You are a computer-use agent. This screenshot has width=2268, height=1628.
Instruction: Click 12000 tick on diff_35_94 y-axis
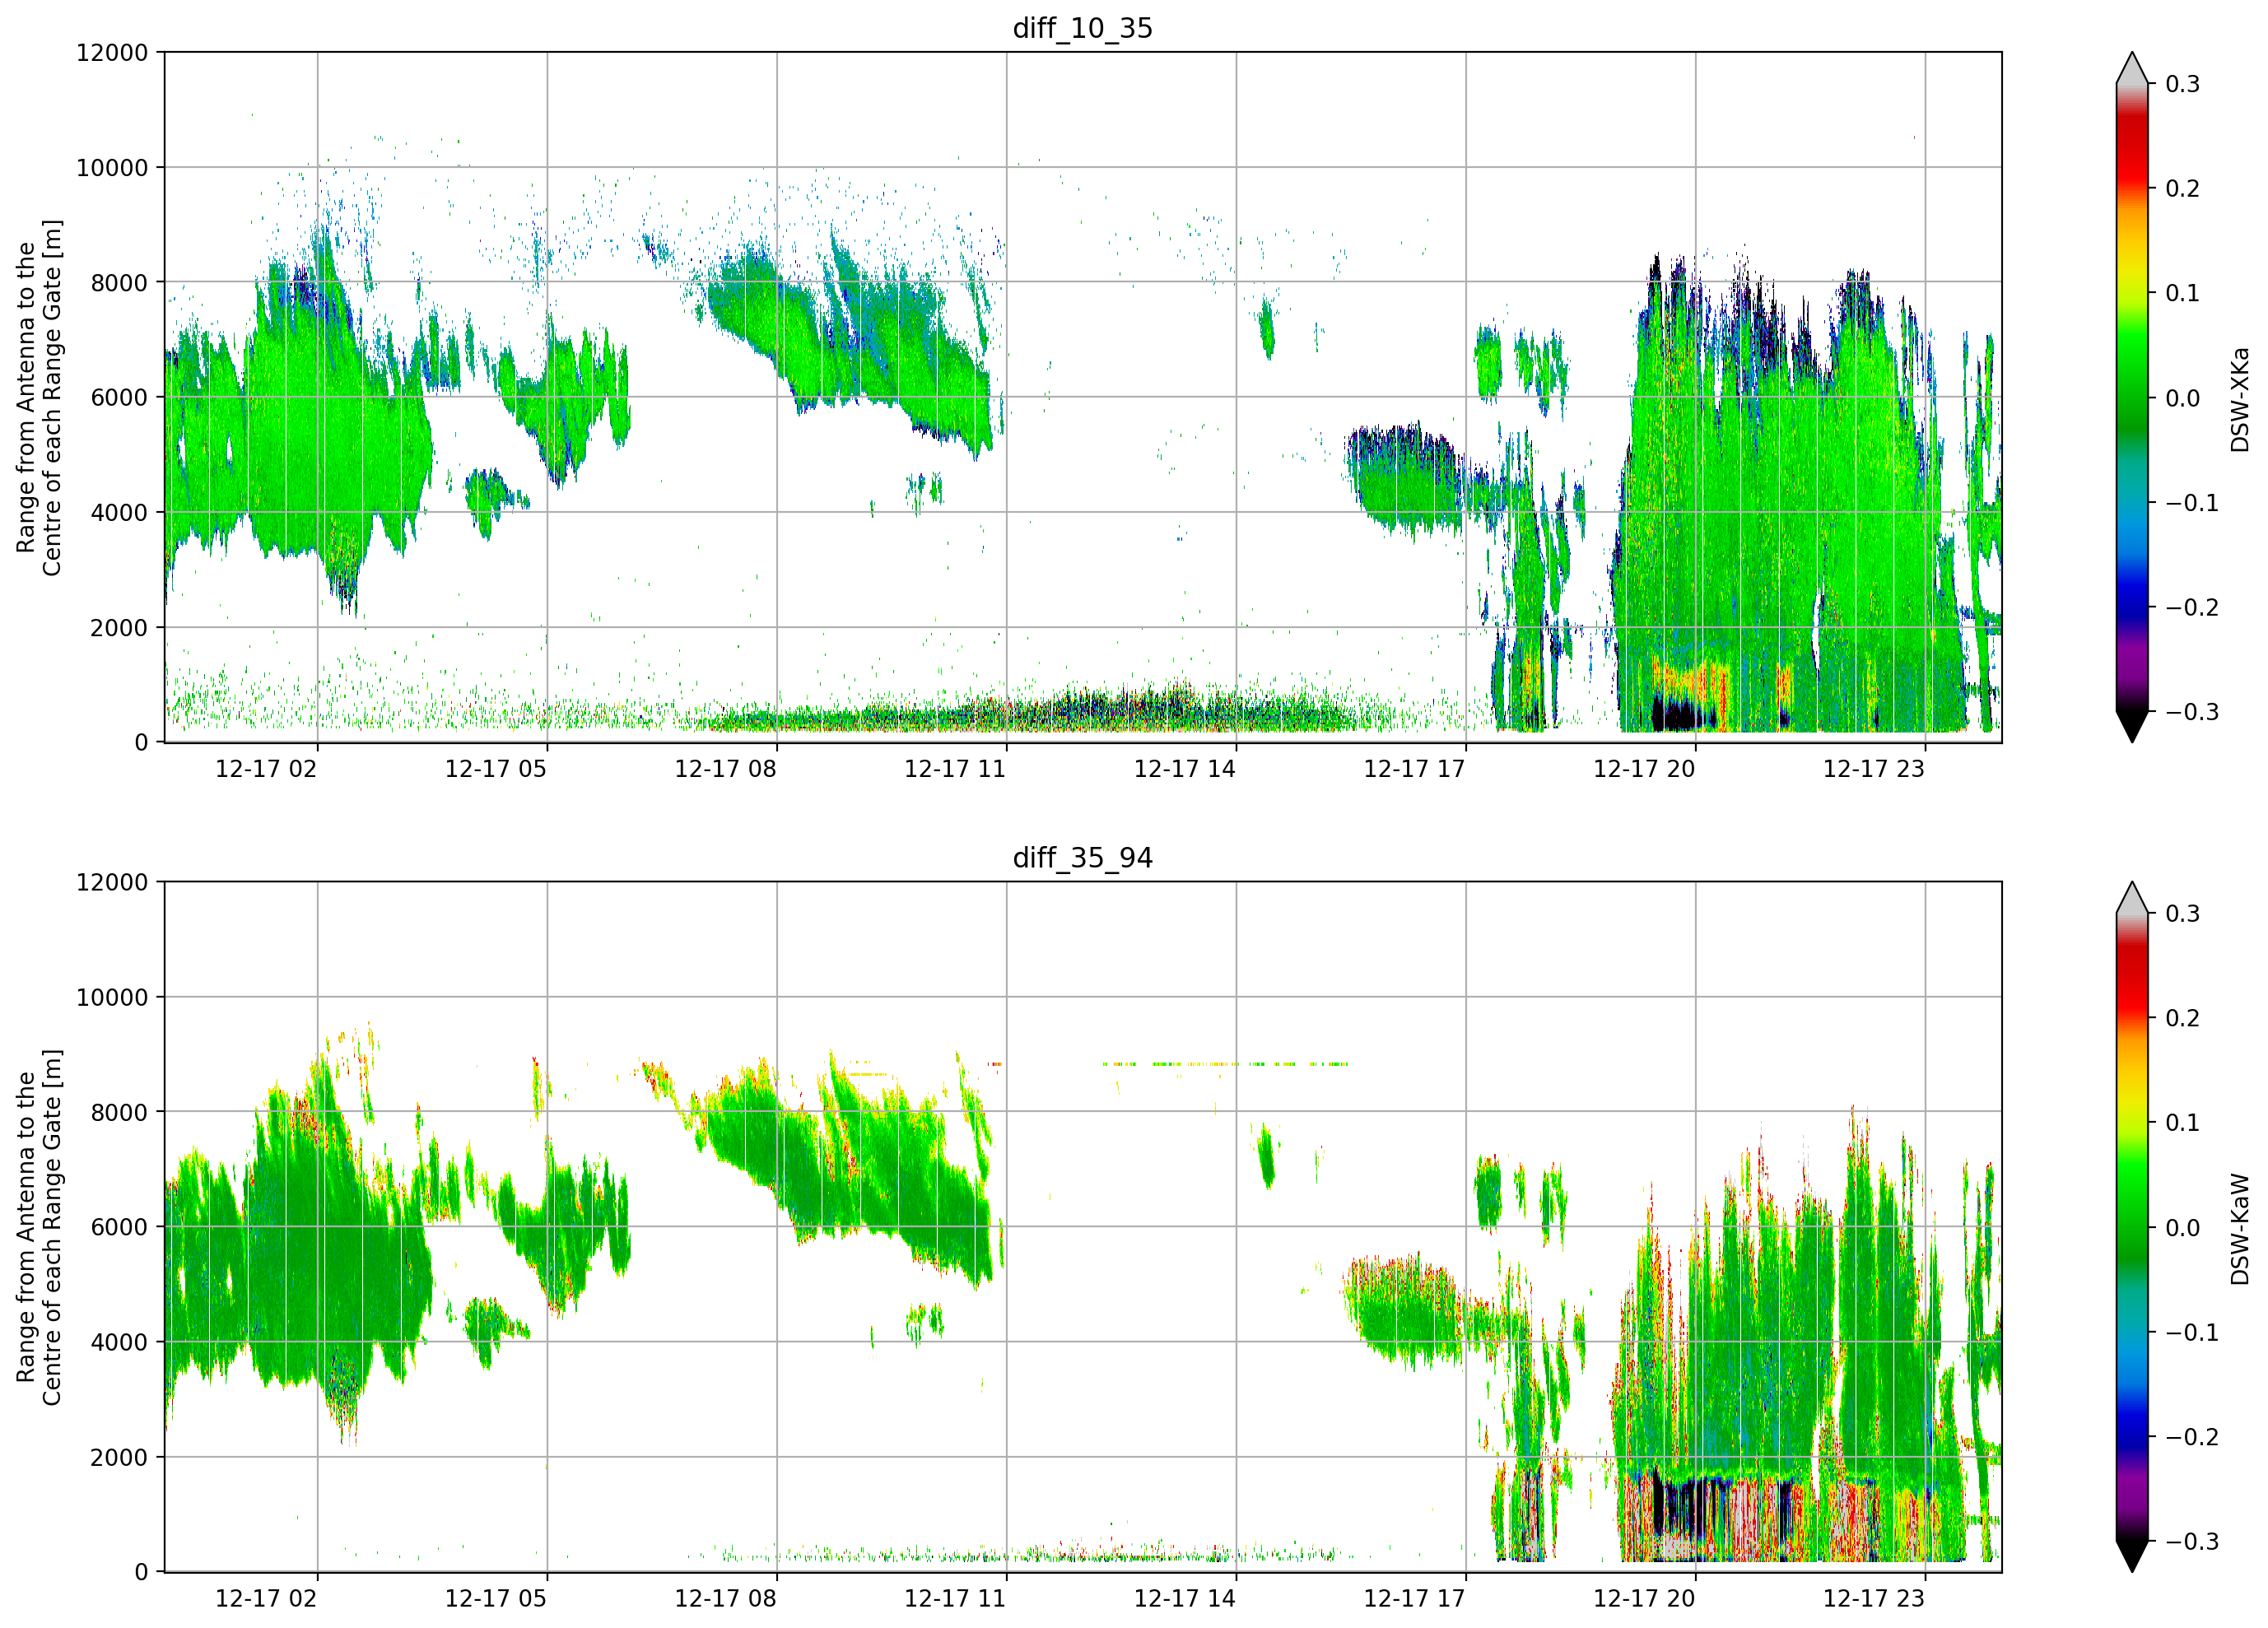click(x=112, y=883)
